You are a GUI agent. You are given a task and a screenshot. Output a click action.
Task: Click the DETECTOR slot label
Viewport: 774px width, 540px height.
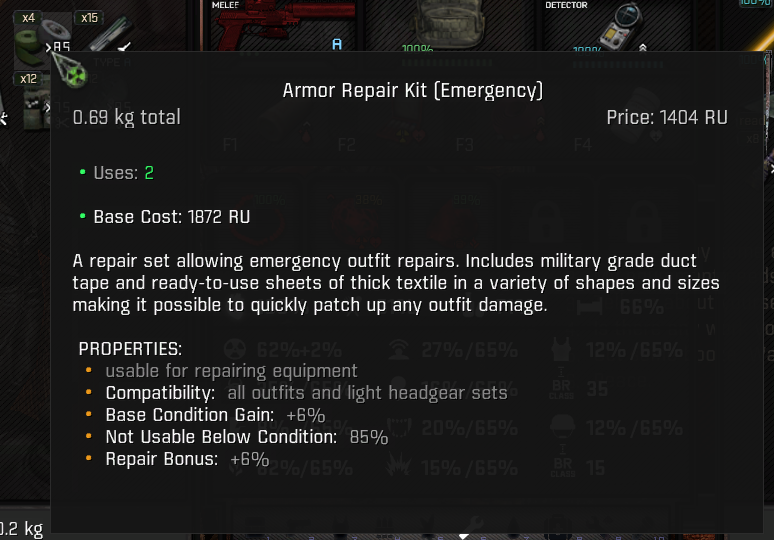coord(566,5)
